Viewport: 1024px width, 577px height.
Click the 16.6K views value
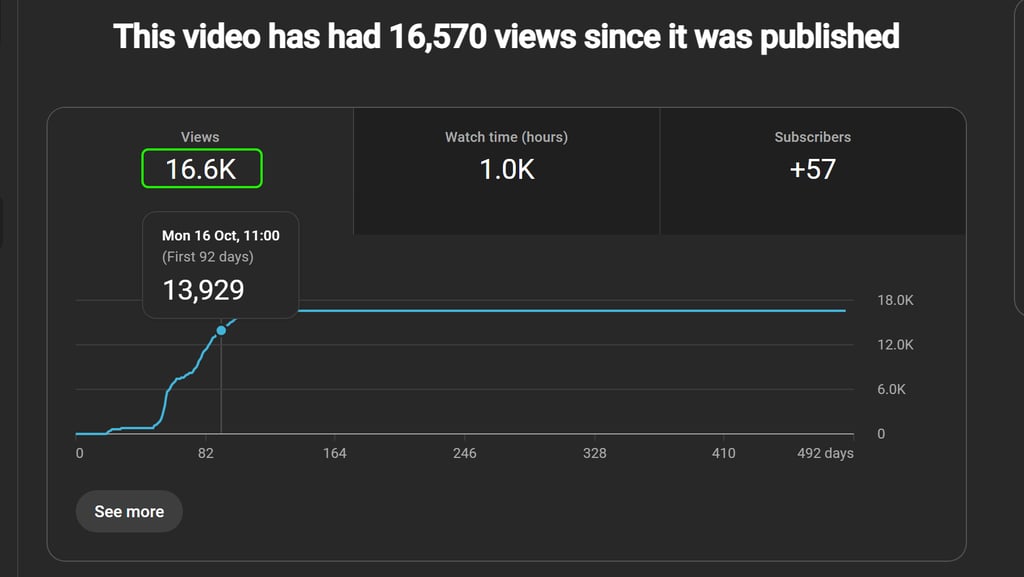point(201,169)
